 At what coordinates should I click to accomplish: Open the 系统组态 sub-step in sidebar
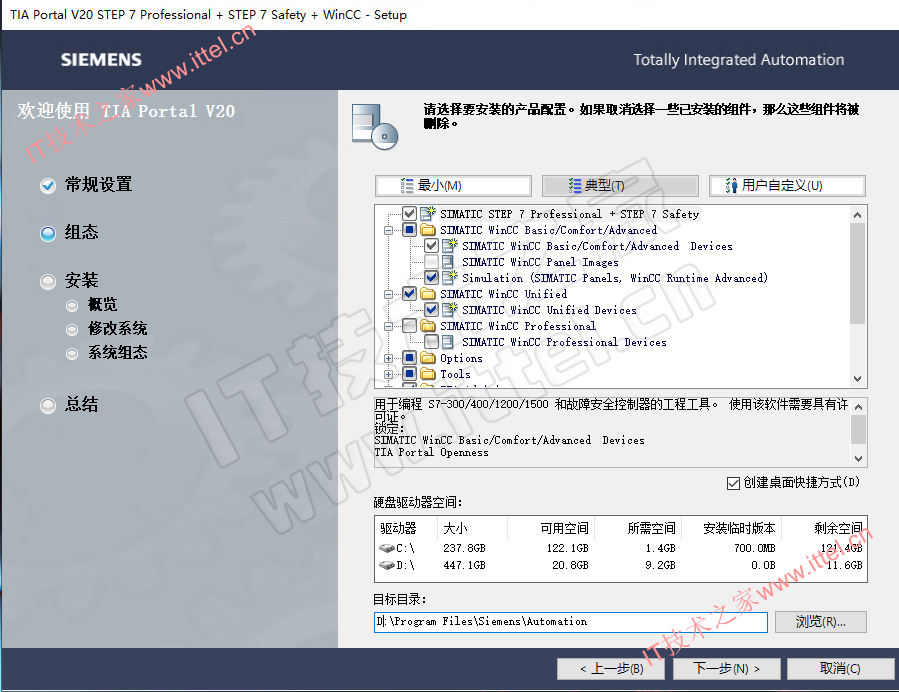[x=107, y=353]
